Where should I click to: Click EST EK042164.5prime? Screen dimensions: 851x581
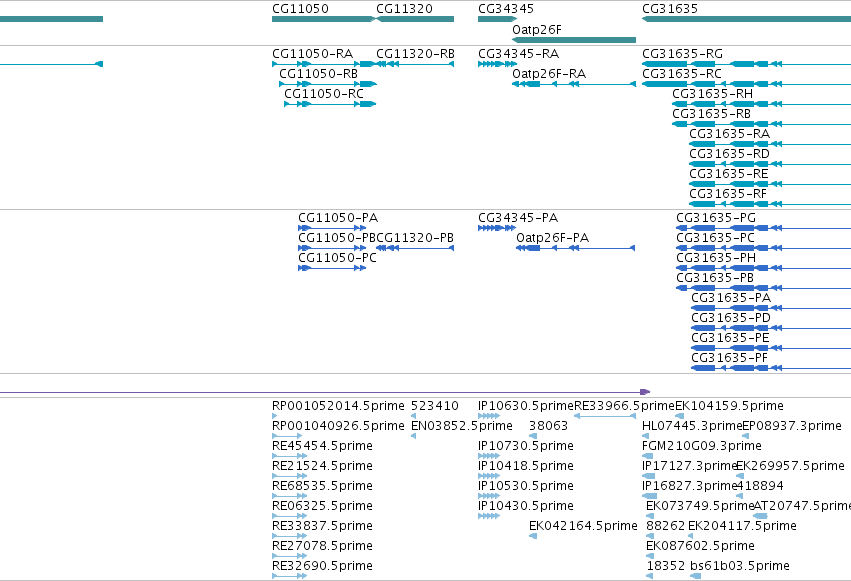point(583,527)
